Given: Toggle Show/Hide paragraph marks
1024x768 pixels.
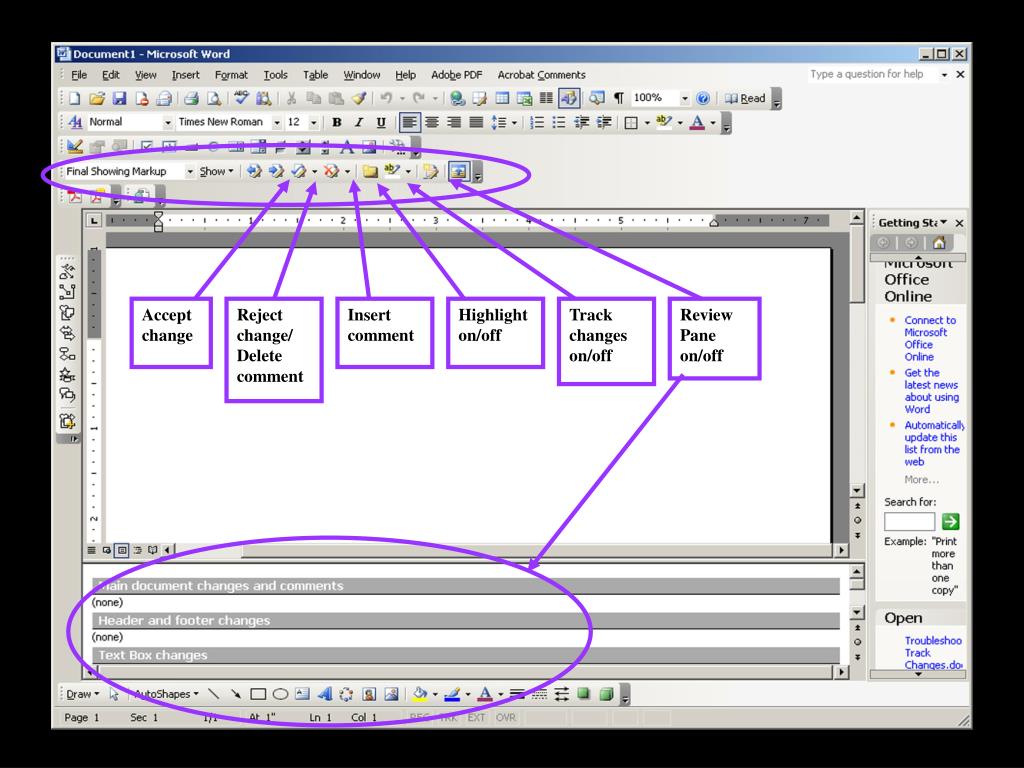Looking at the screenshot, I should 618,99.
